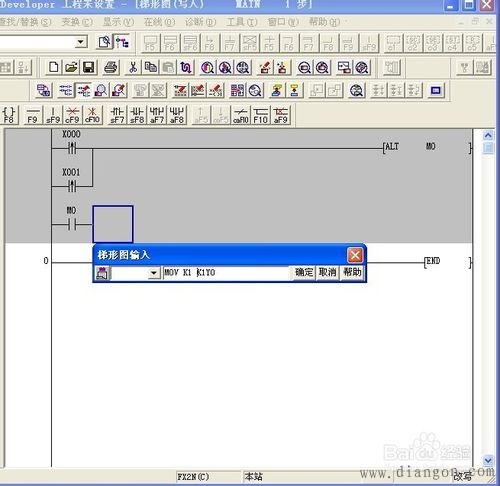Click the vertical scrollbar up arrow
500x486 pixels.
(488, 135)
